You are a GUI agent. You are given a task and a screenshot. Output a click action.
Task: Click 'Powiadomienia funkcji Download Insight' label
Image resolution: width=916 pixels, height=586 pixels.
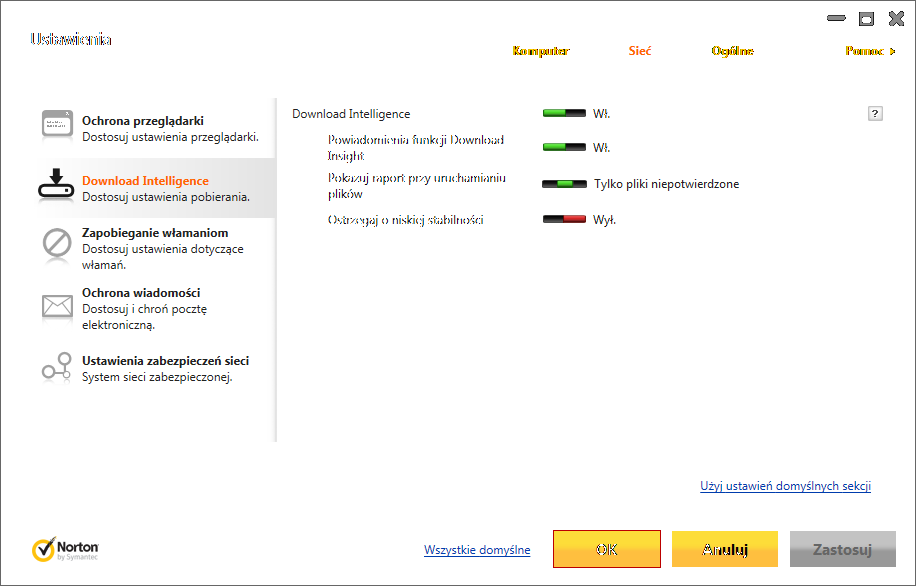(x=415, y=148)
